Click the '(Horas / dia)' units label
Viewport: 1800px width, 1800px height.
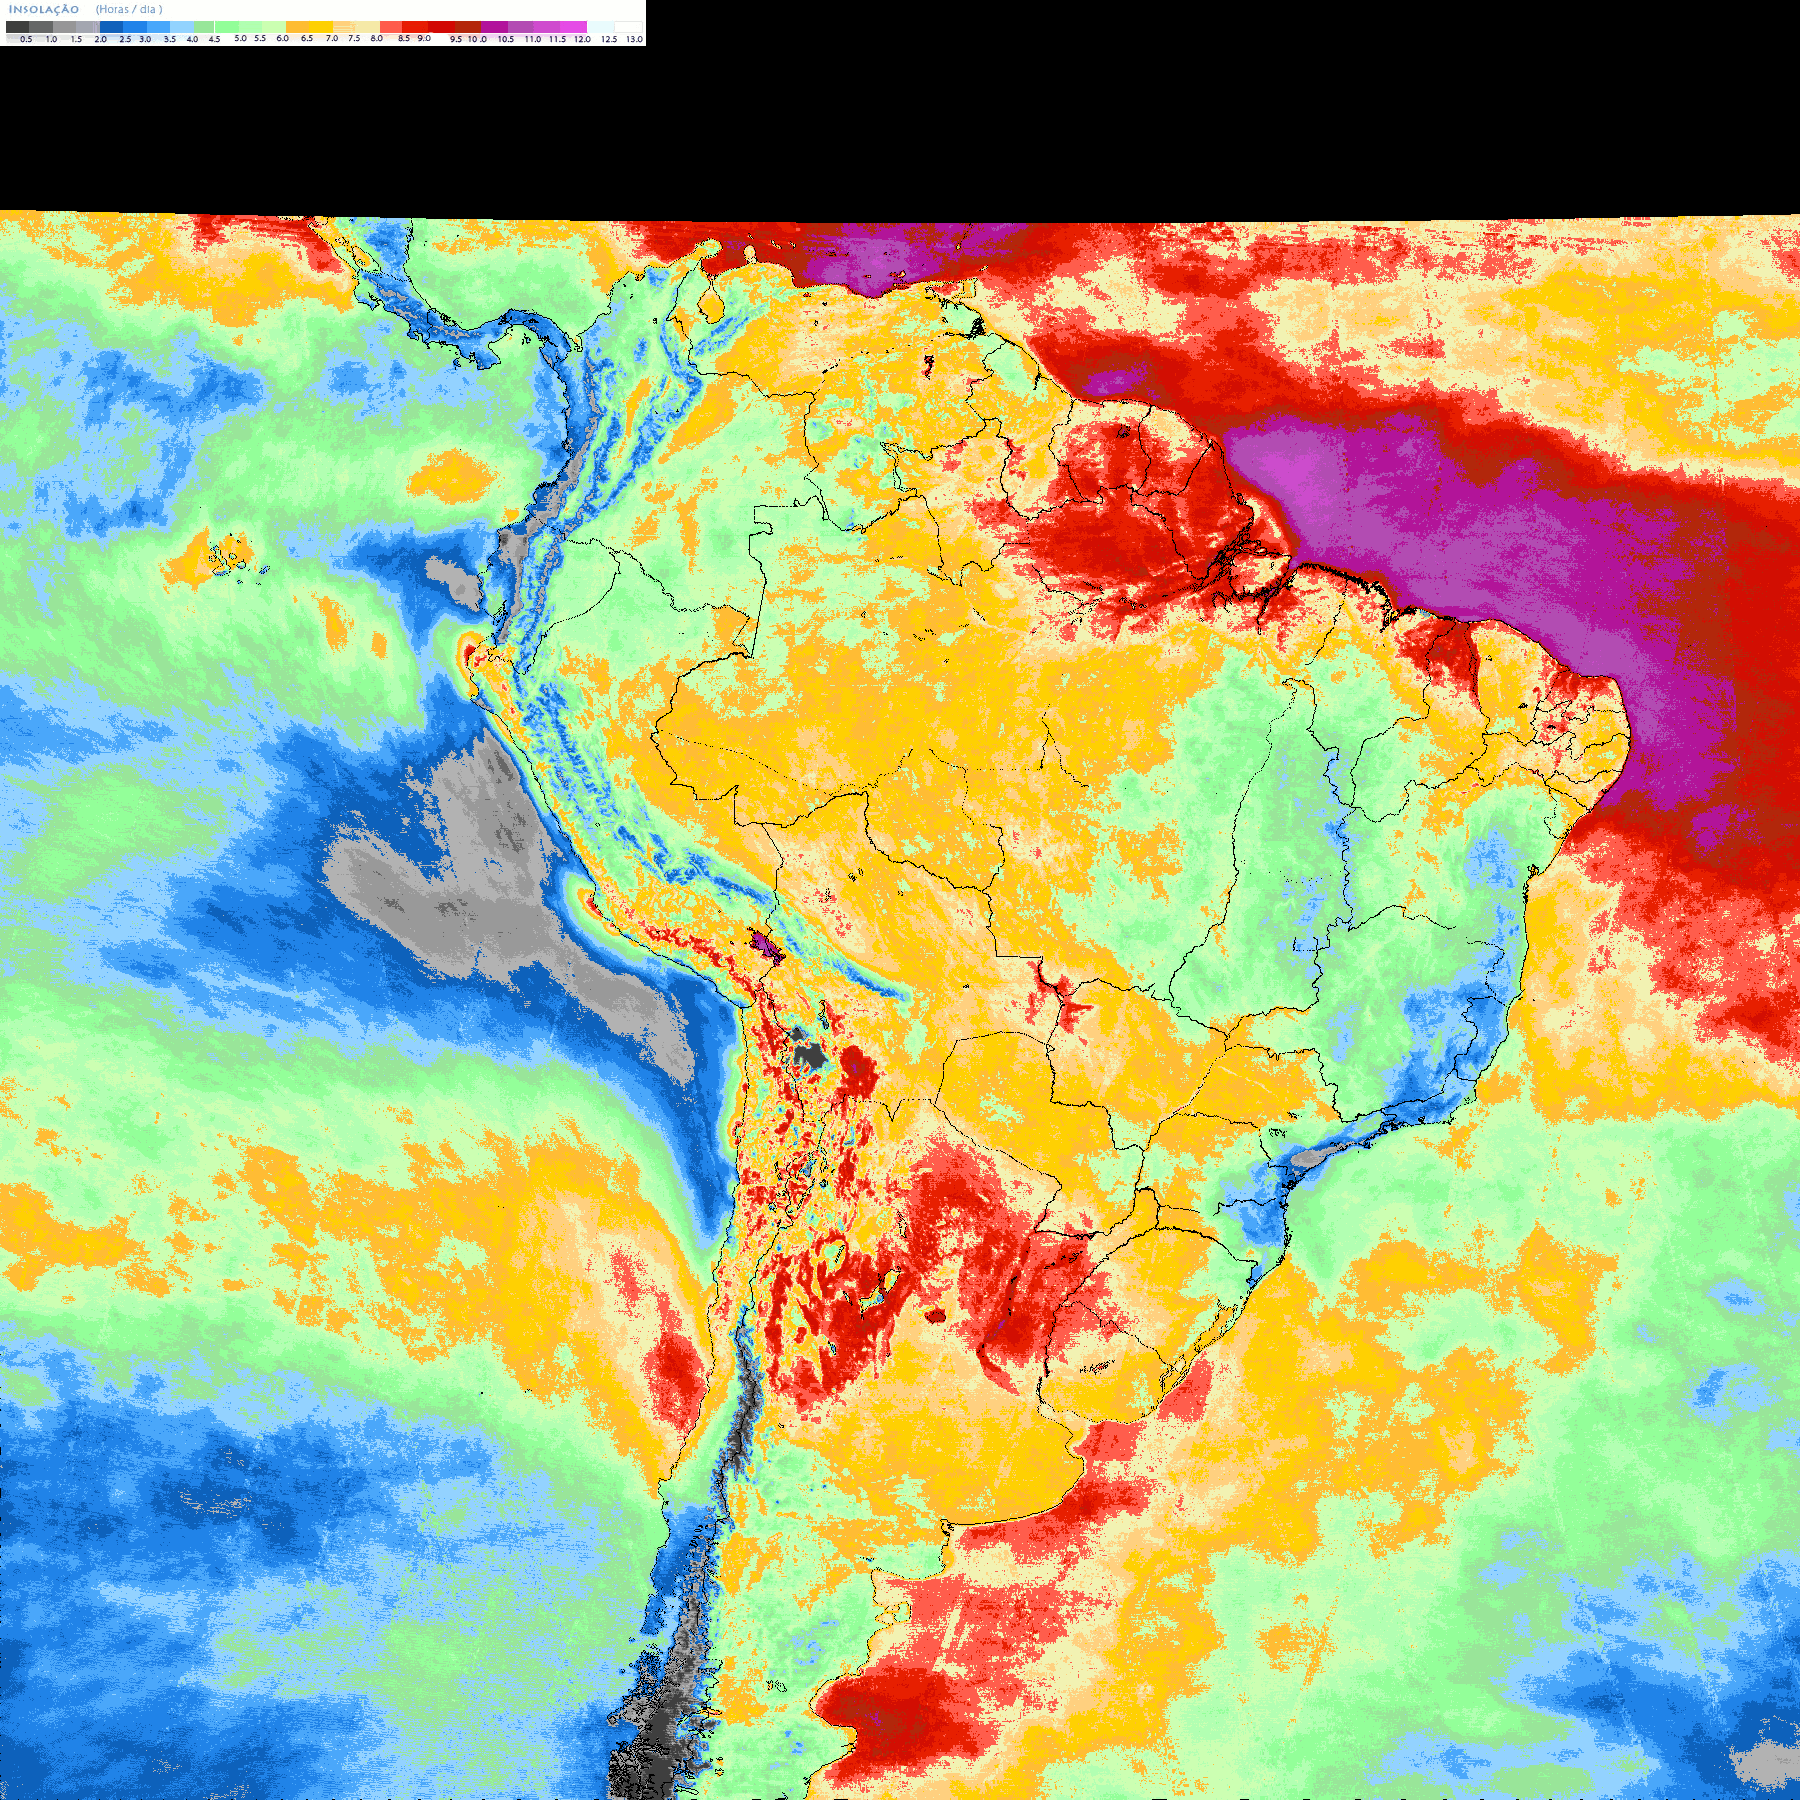[129, 9]
